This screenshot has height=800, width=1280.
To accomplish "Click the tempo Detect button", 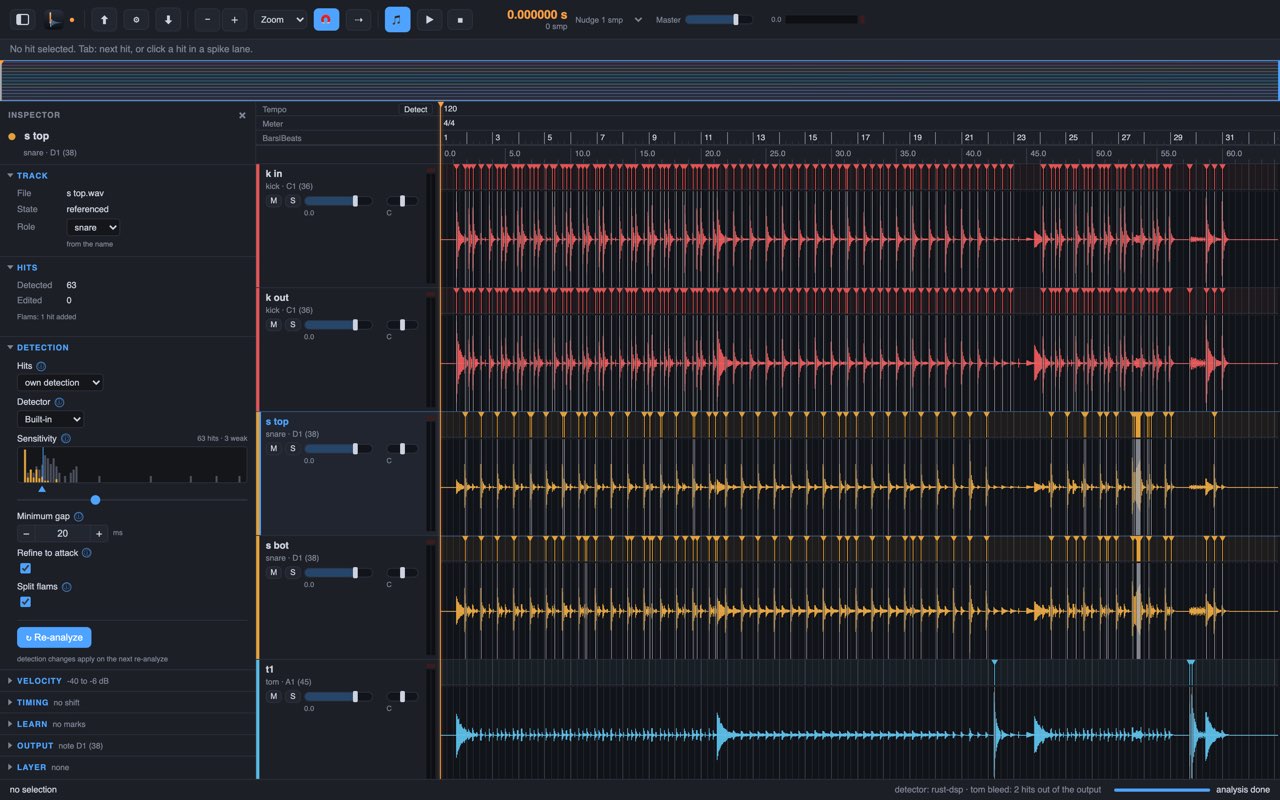I will click(x=416, y=109).
